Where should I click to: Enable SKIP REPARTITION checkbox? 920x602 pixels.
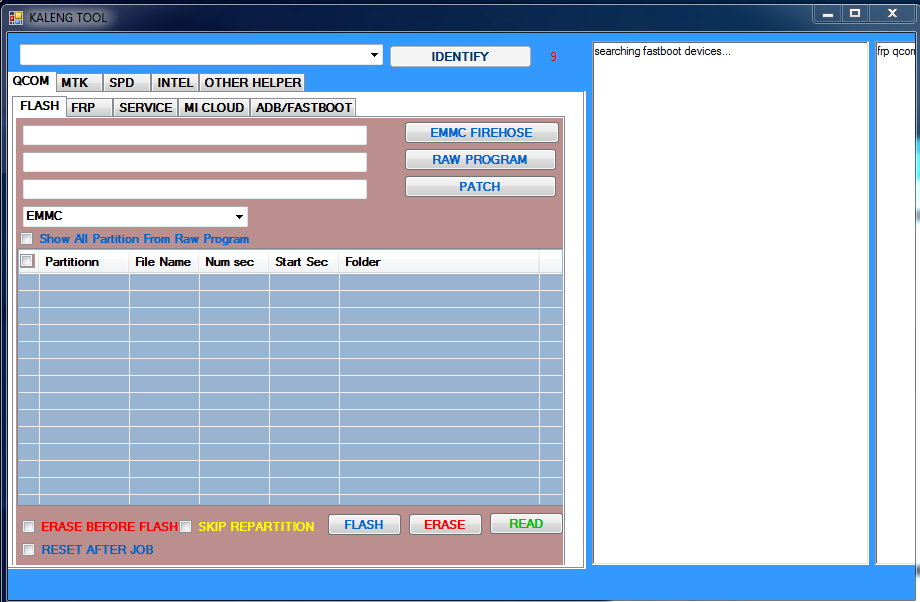185,526
